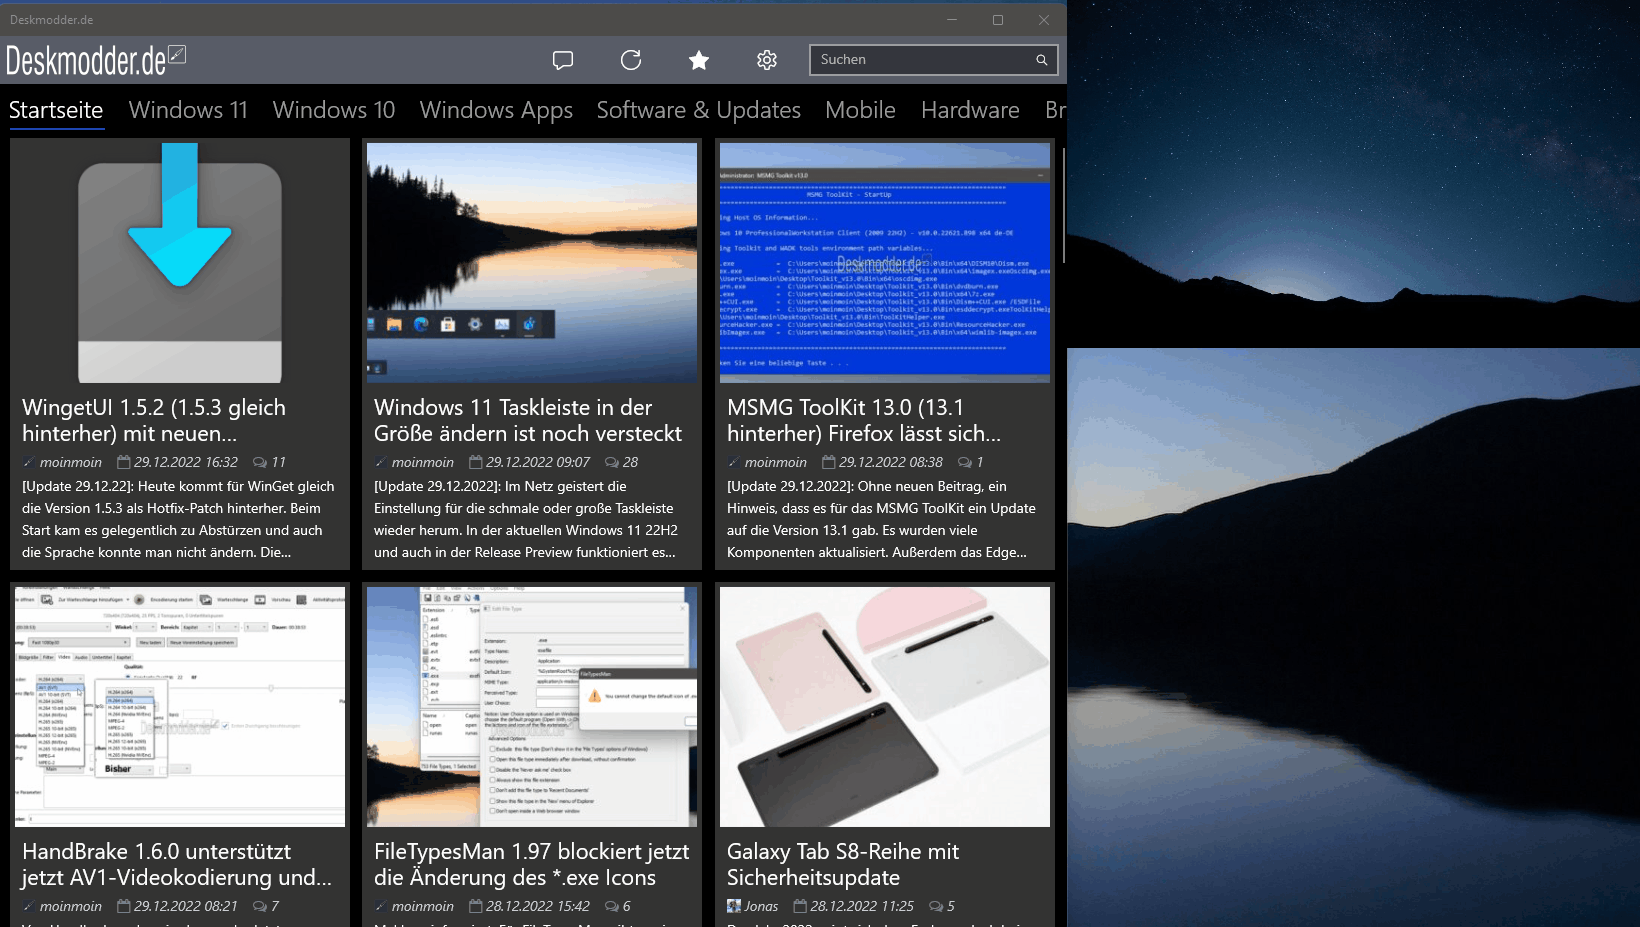The width and height of the screenshot is (1640, 927).
Task: Click the Taskleiste article excerpt text
Action: pos(526,519)
